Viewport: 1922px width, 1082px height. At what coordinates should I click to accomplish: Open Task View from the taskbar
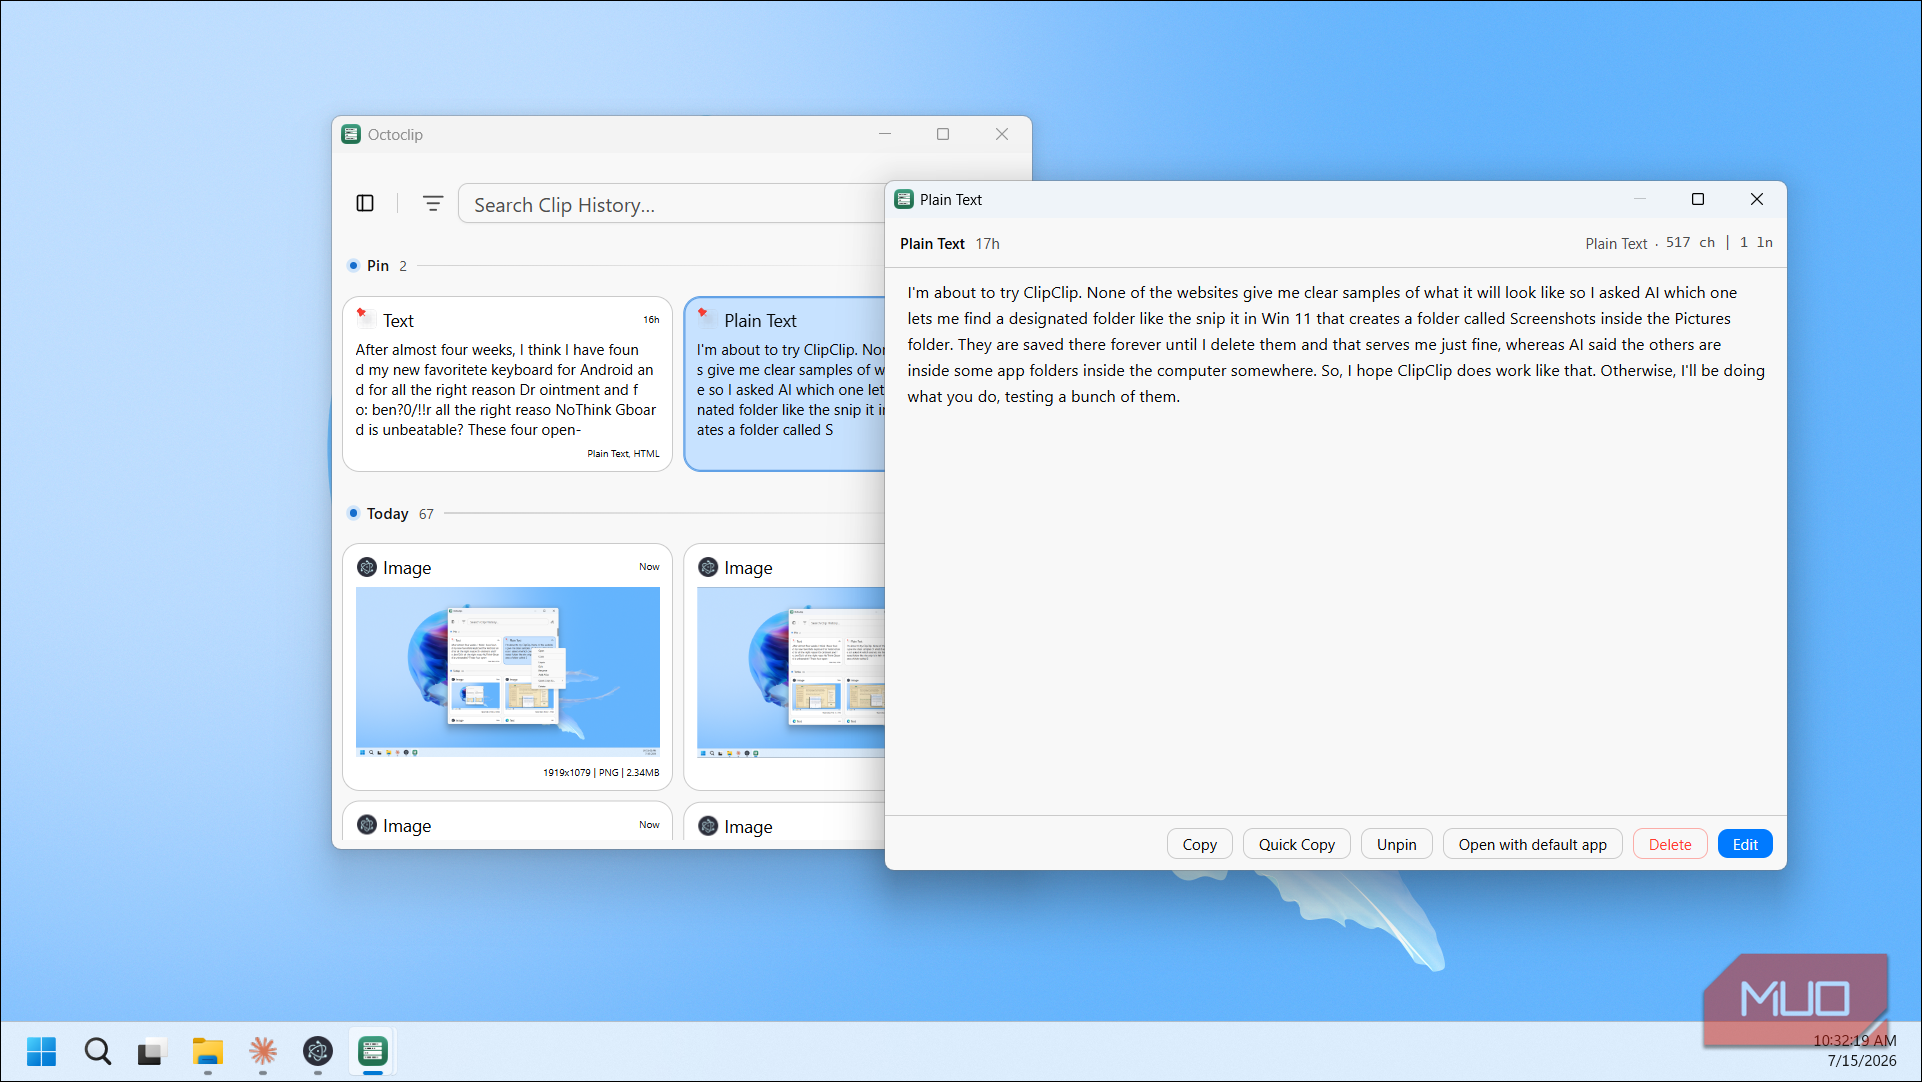click(150, 1051)
